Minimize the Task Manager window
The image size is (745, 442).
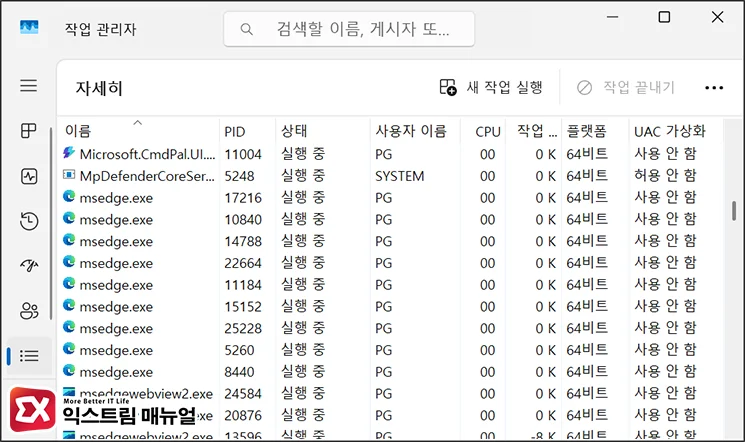pyautogui.click(x=612, y=17)
